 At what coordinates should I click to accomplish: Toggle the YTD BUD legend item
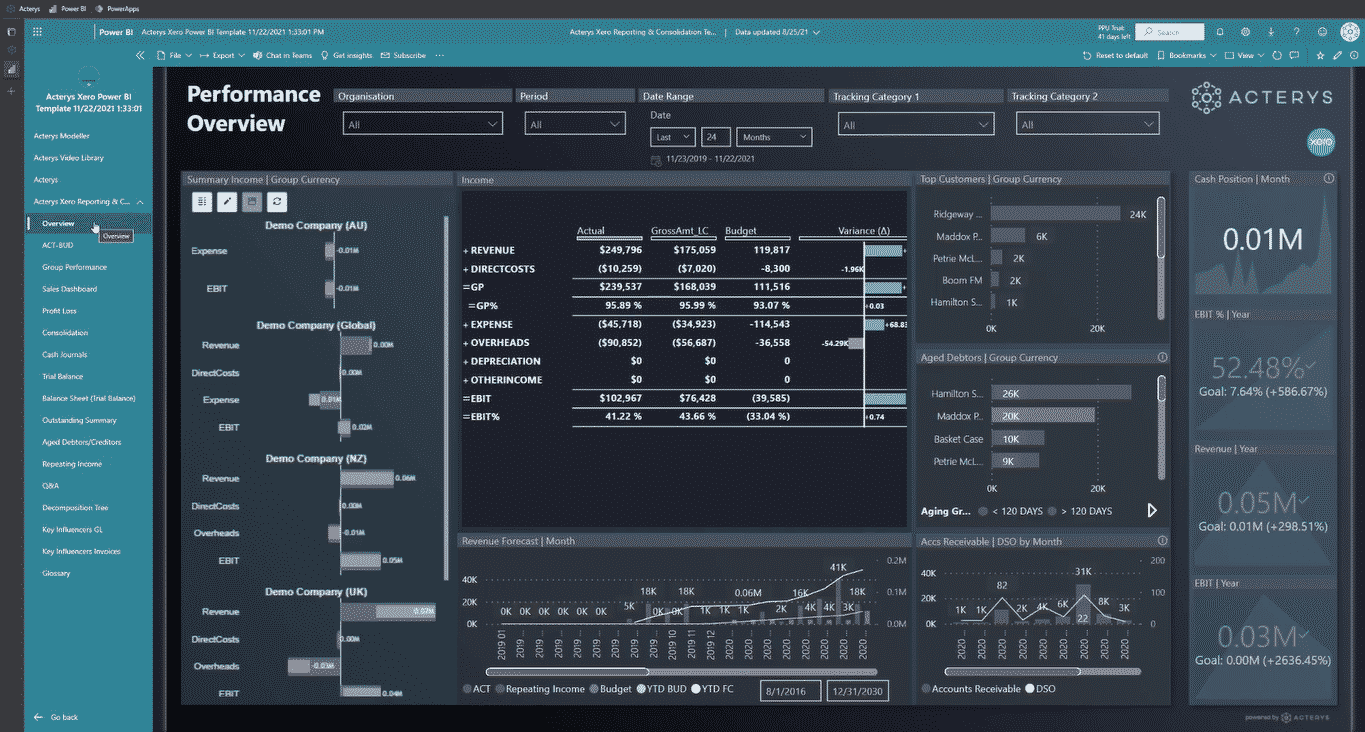[x=662, y=689]
